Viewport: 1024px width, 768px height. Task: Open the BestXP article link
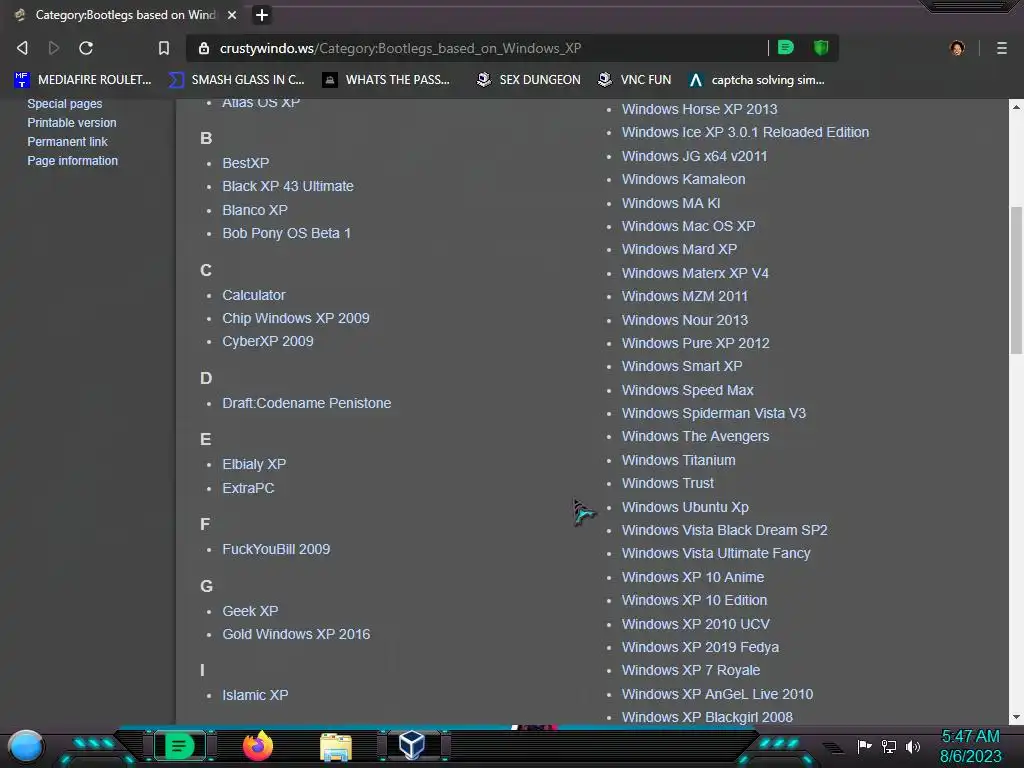[246, 163]
